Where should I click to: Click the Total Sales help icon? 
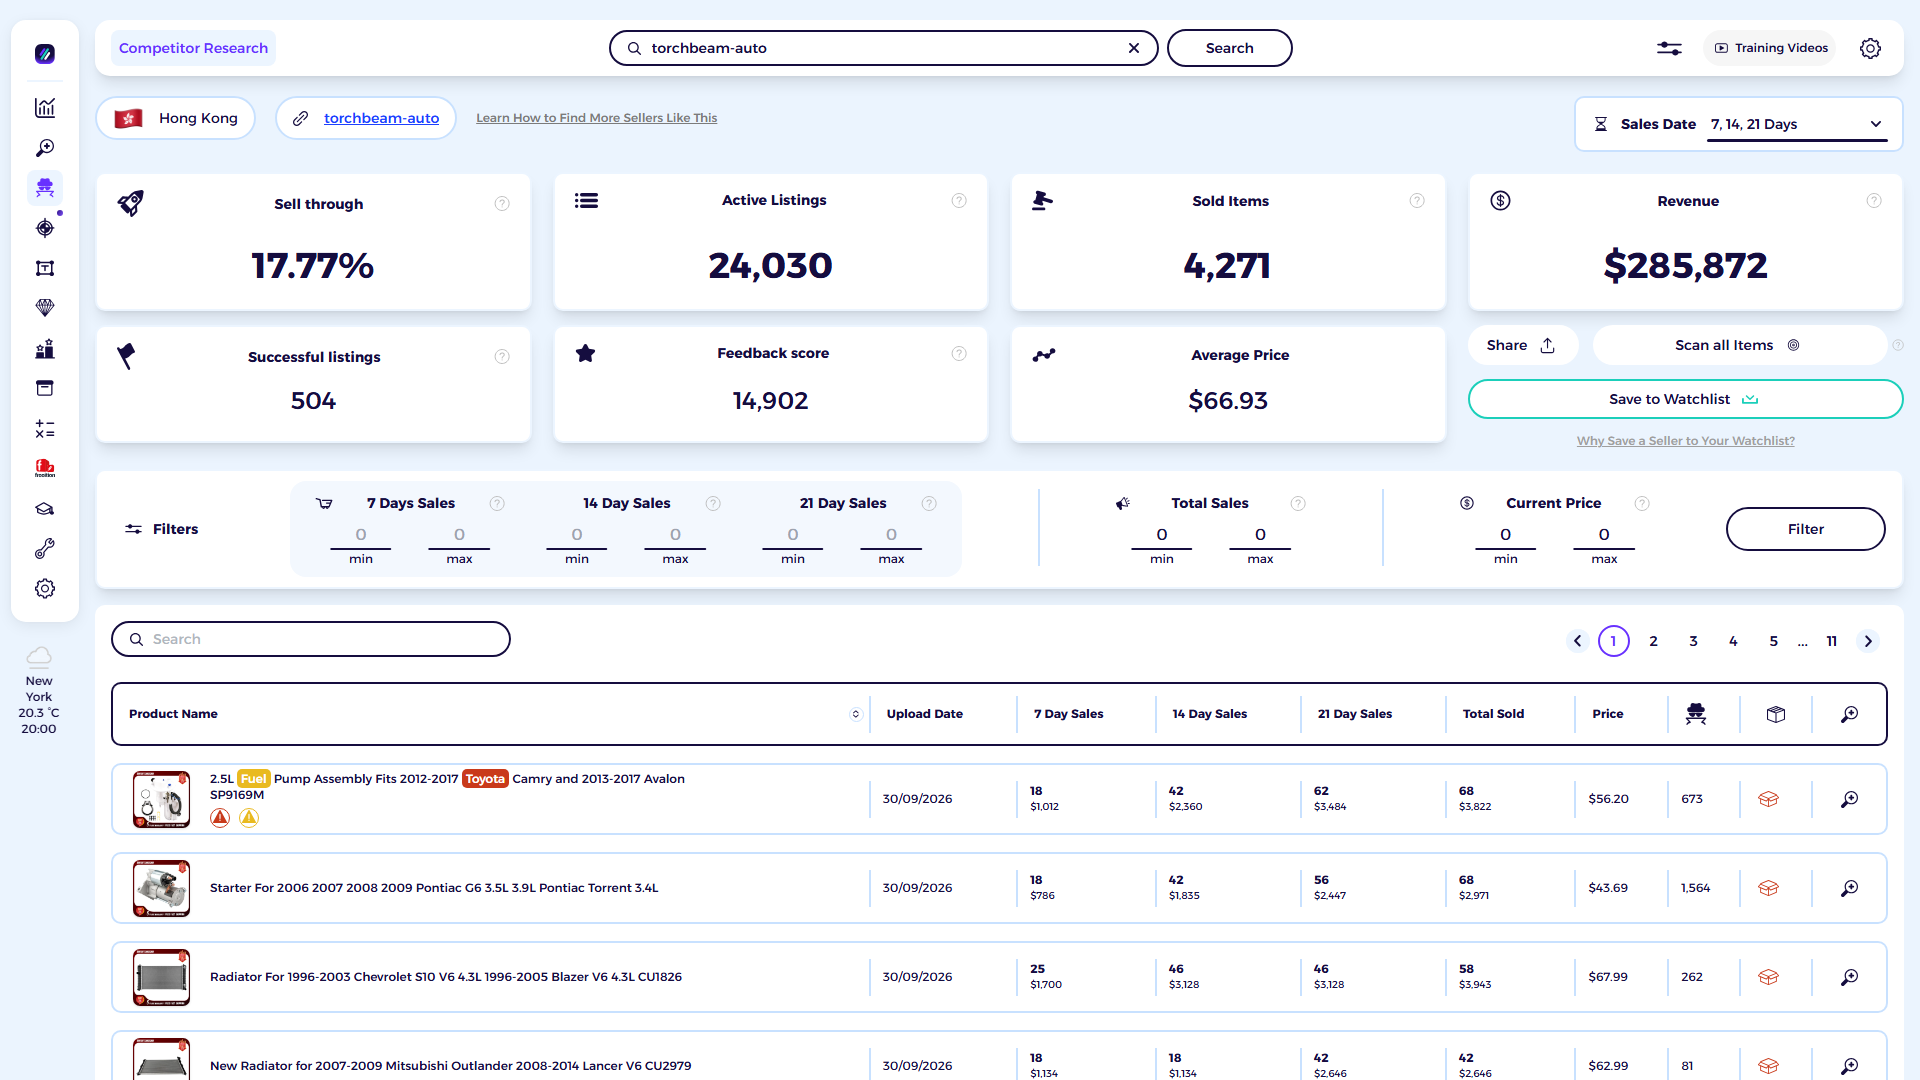click(1298, 504)
